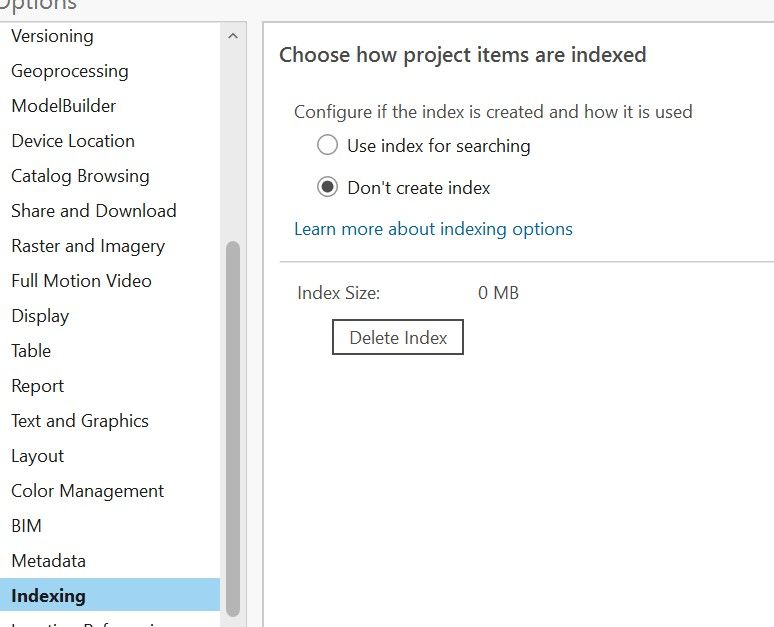
Task: Select 'Use index for searching' radio button
Action: (x=327, y=146)
